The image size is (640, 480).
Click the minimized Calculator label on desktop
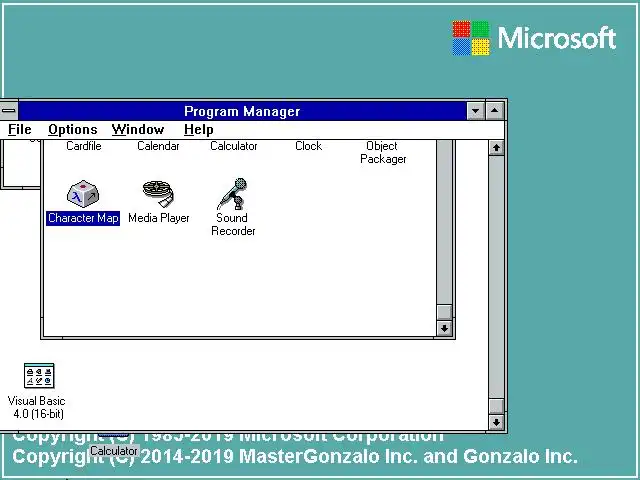(114, 451)
